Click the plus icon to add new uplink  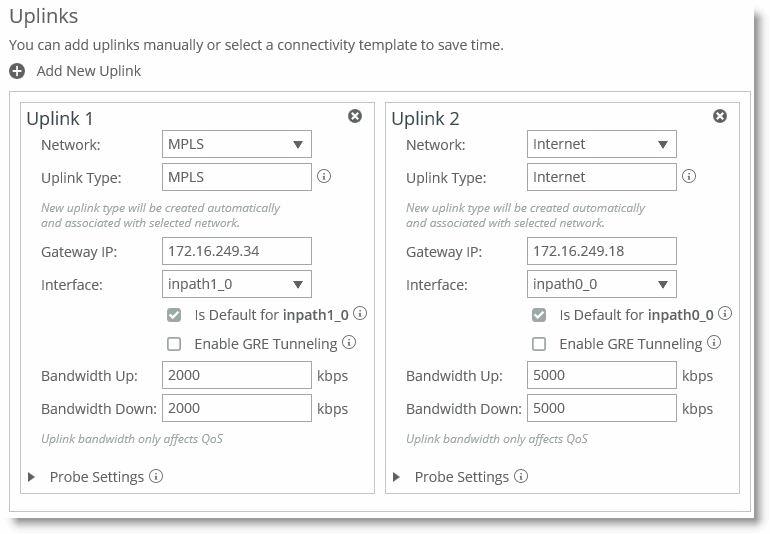[17, 71]
